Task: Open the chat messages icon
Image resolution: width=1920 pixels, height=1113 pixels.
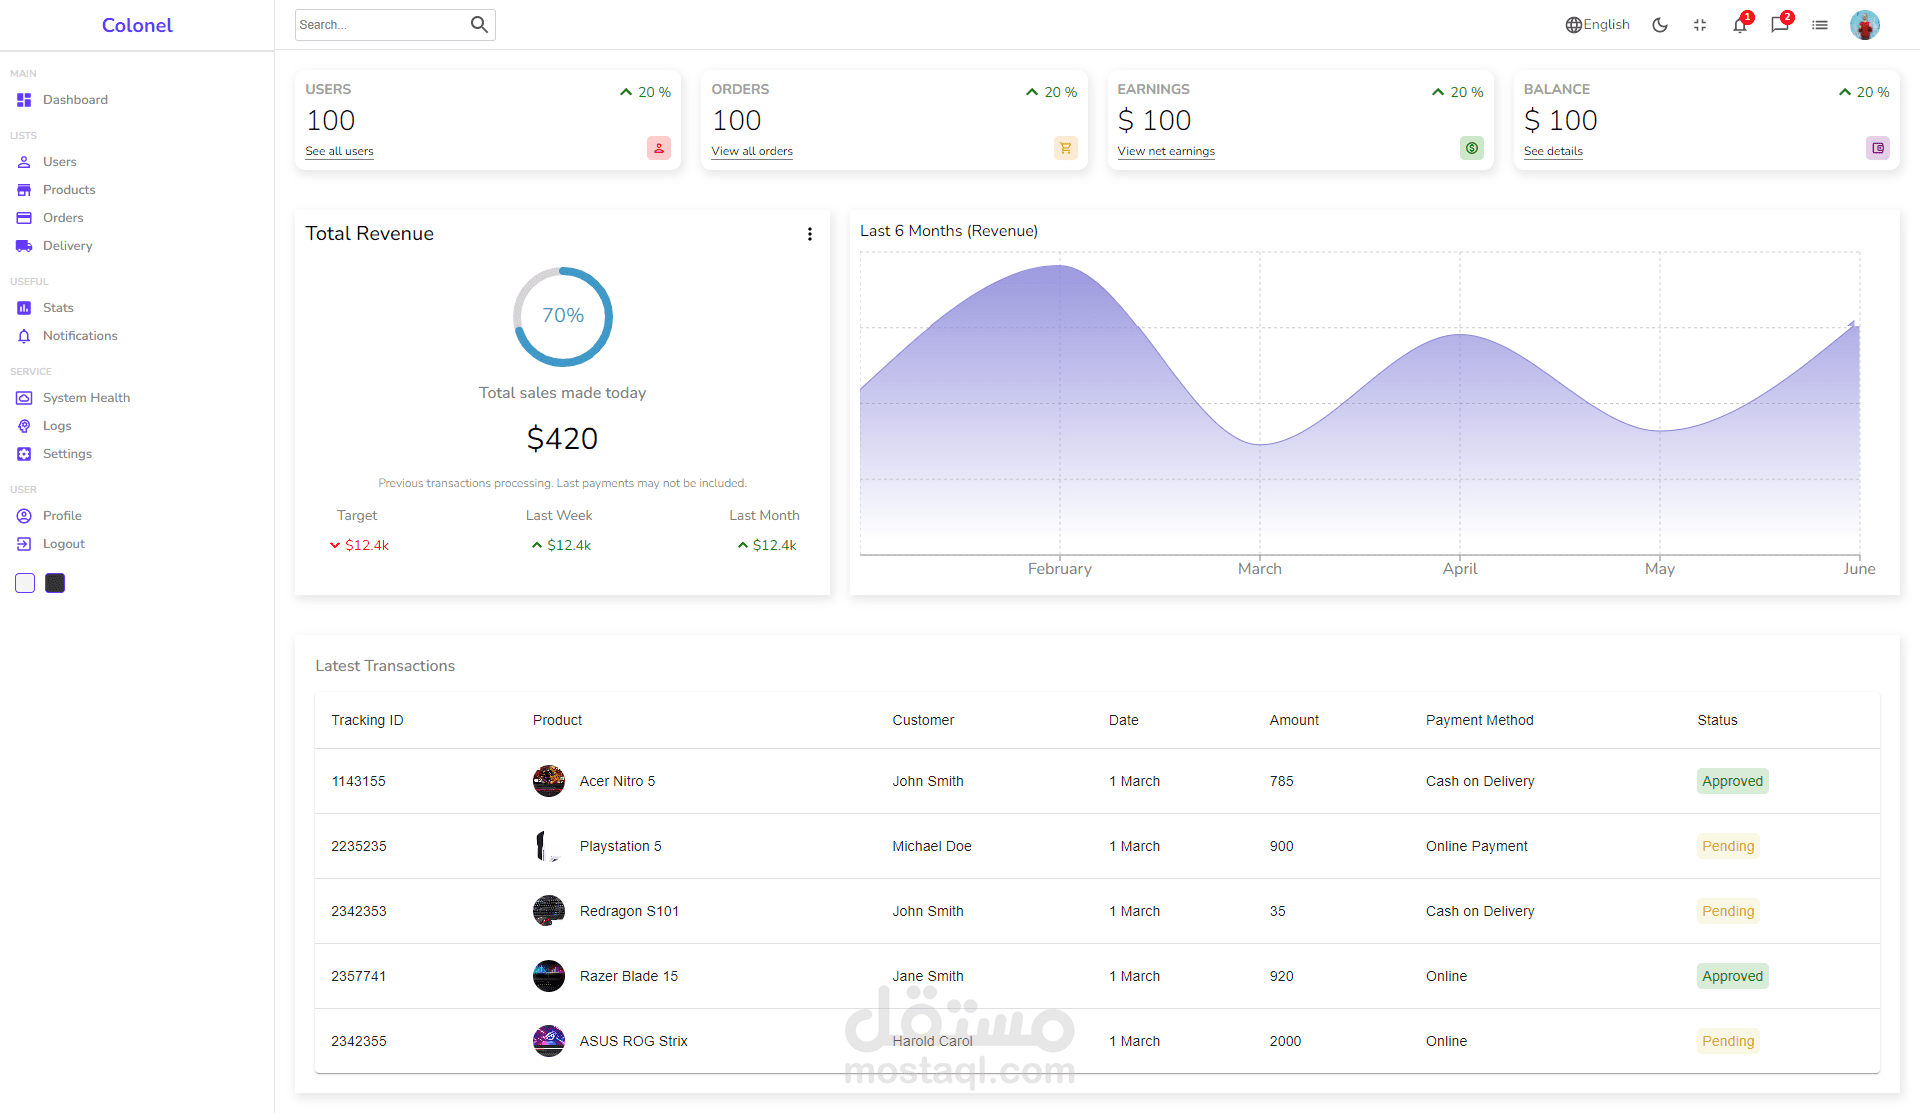Action: 1780,25
